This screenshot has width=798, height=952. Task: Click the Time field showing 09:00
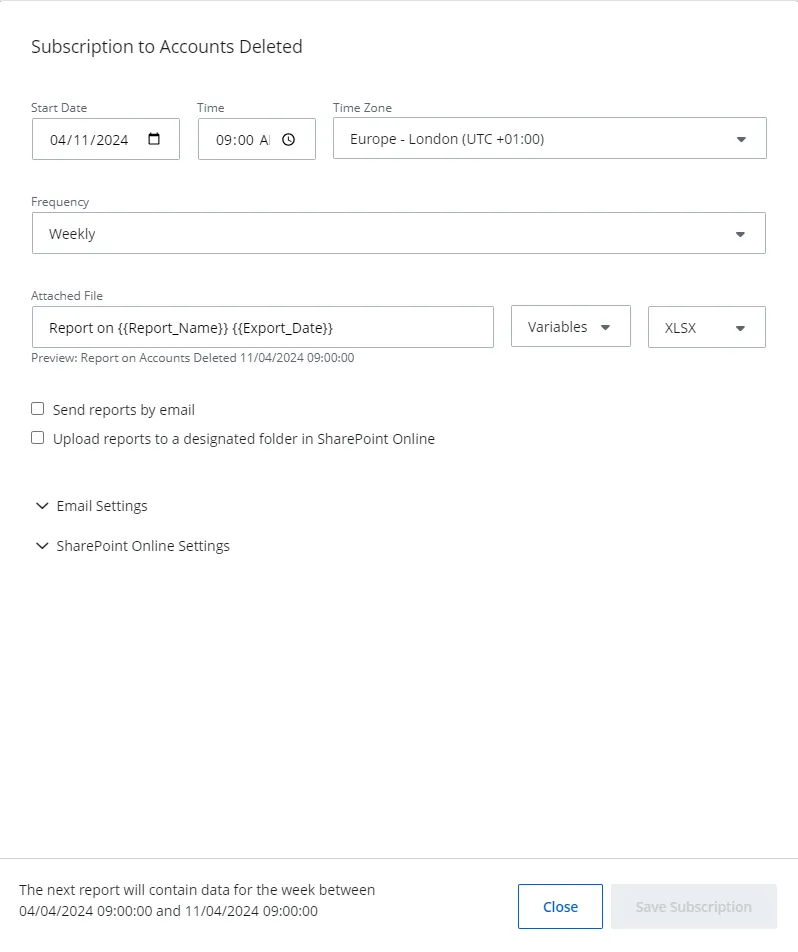(x=256, y=139)
